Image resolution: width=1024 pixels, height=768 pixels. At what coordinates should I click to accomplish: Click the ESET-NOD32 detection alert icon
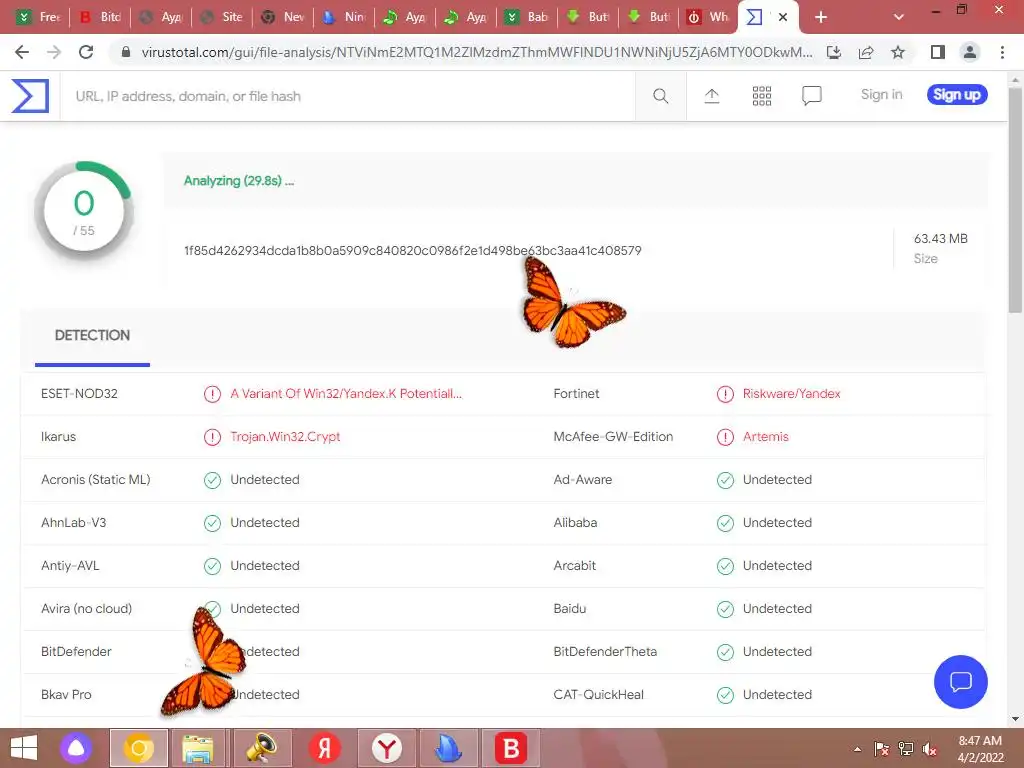point(212,394)
